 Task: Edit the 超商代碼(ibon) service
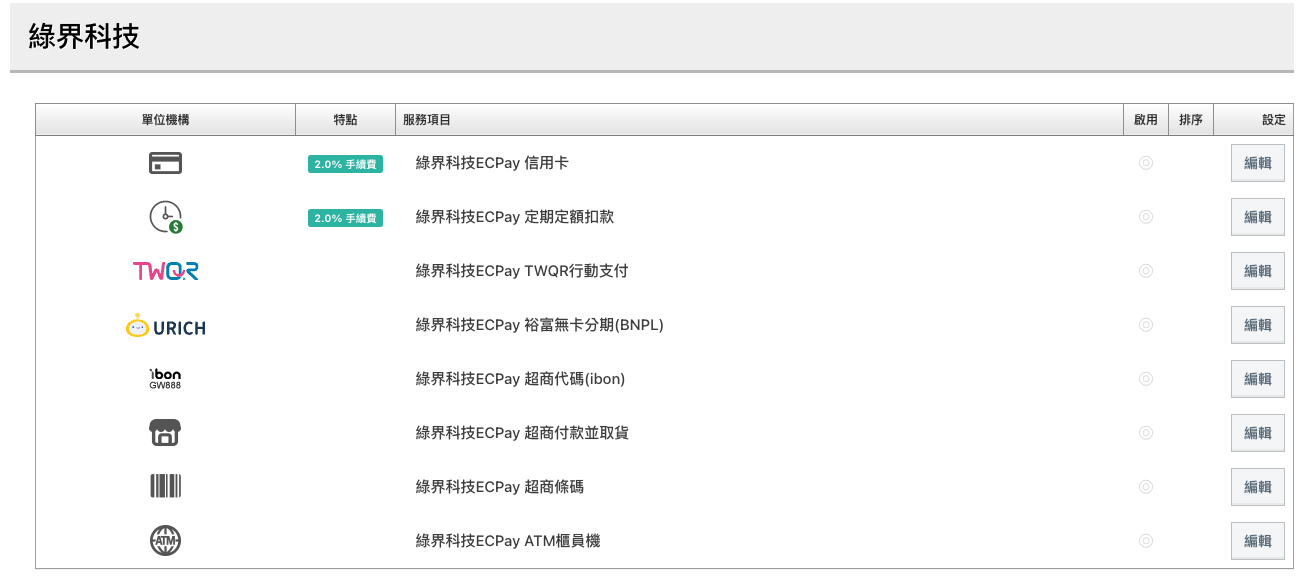1257,379
